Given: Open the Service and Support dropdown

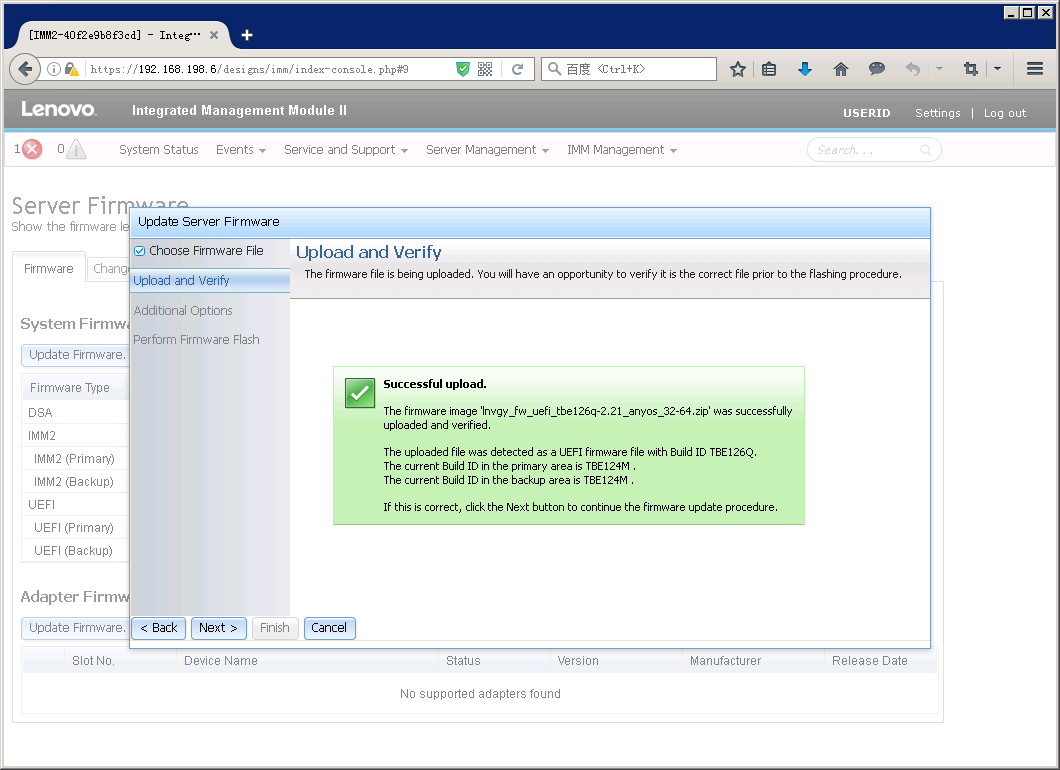Looking at the screenshot, I should coord(345,150).
